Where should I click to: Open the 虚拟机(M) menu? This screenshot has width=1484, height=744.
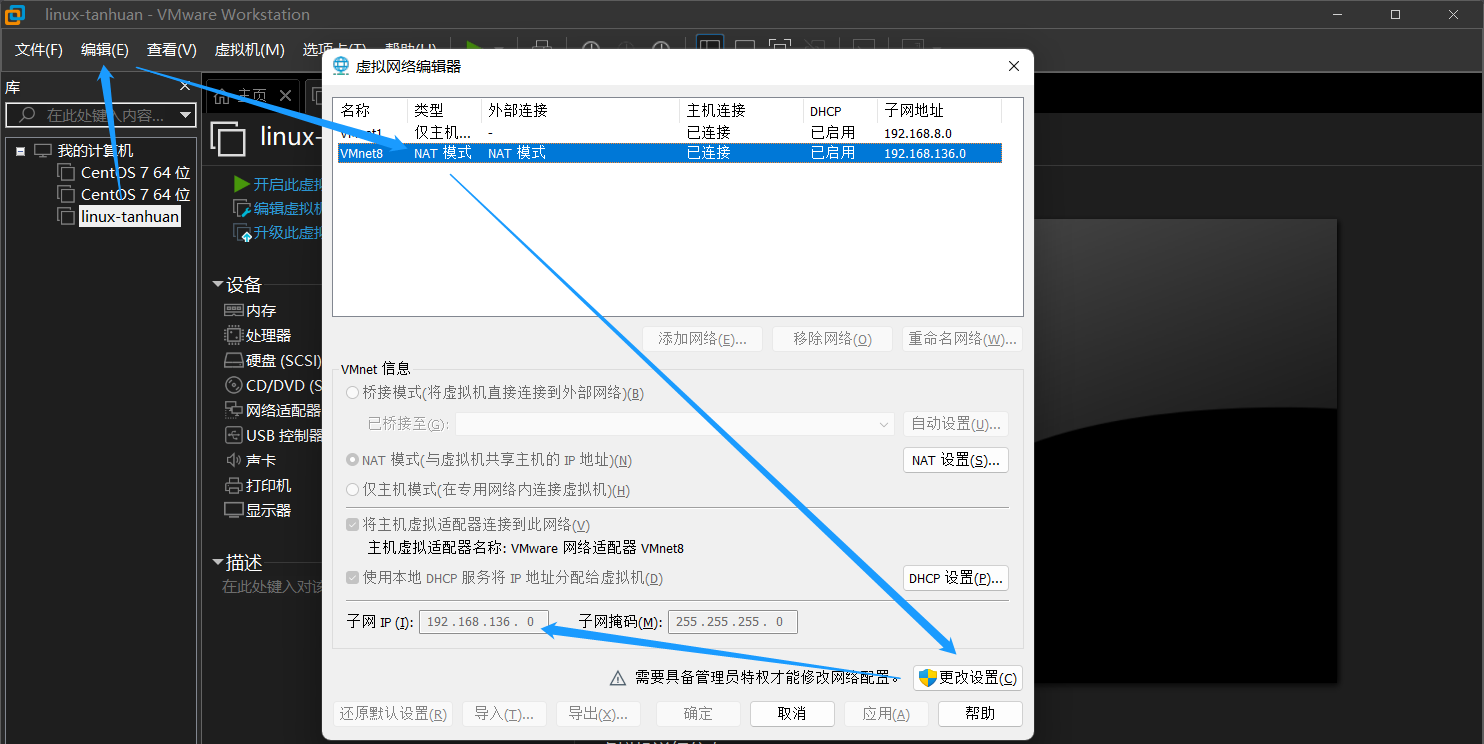point(250,50)
